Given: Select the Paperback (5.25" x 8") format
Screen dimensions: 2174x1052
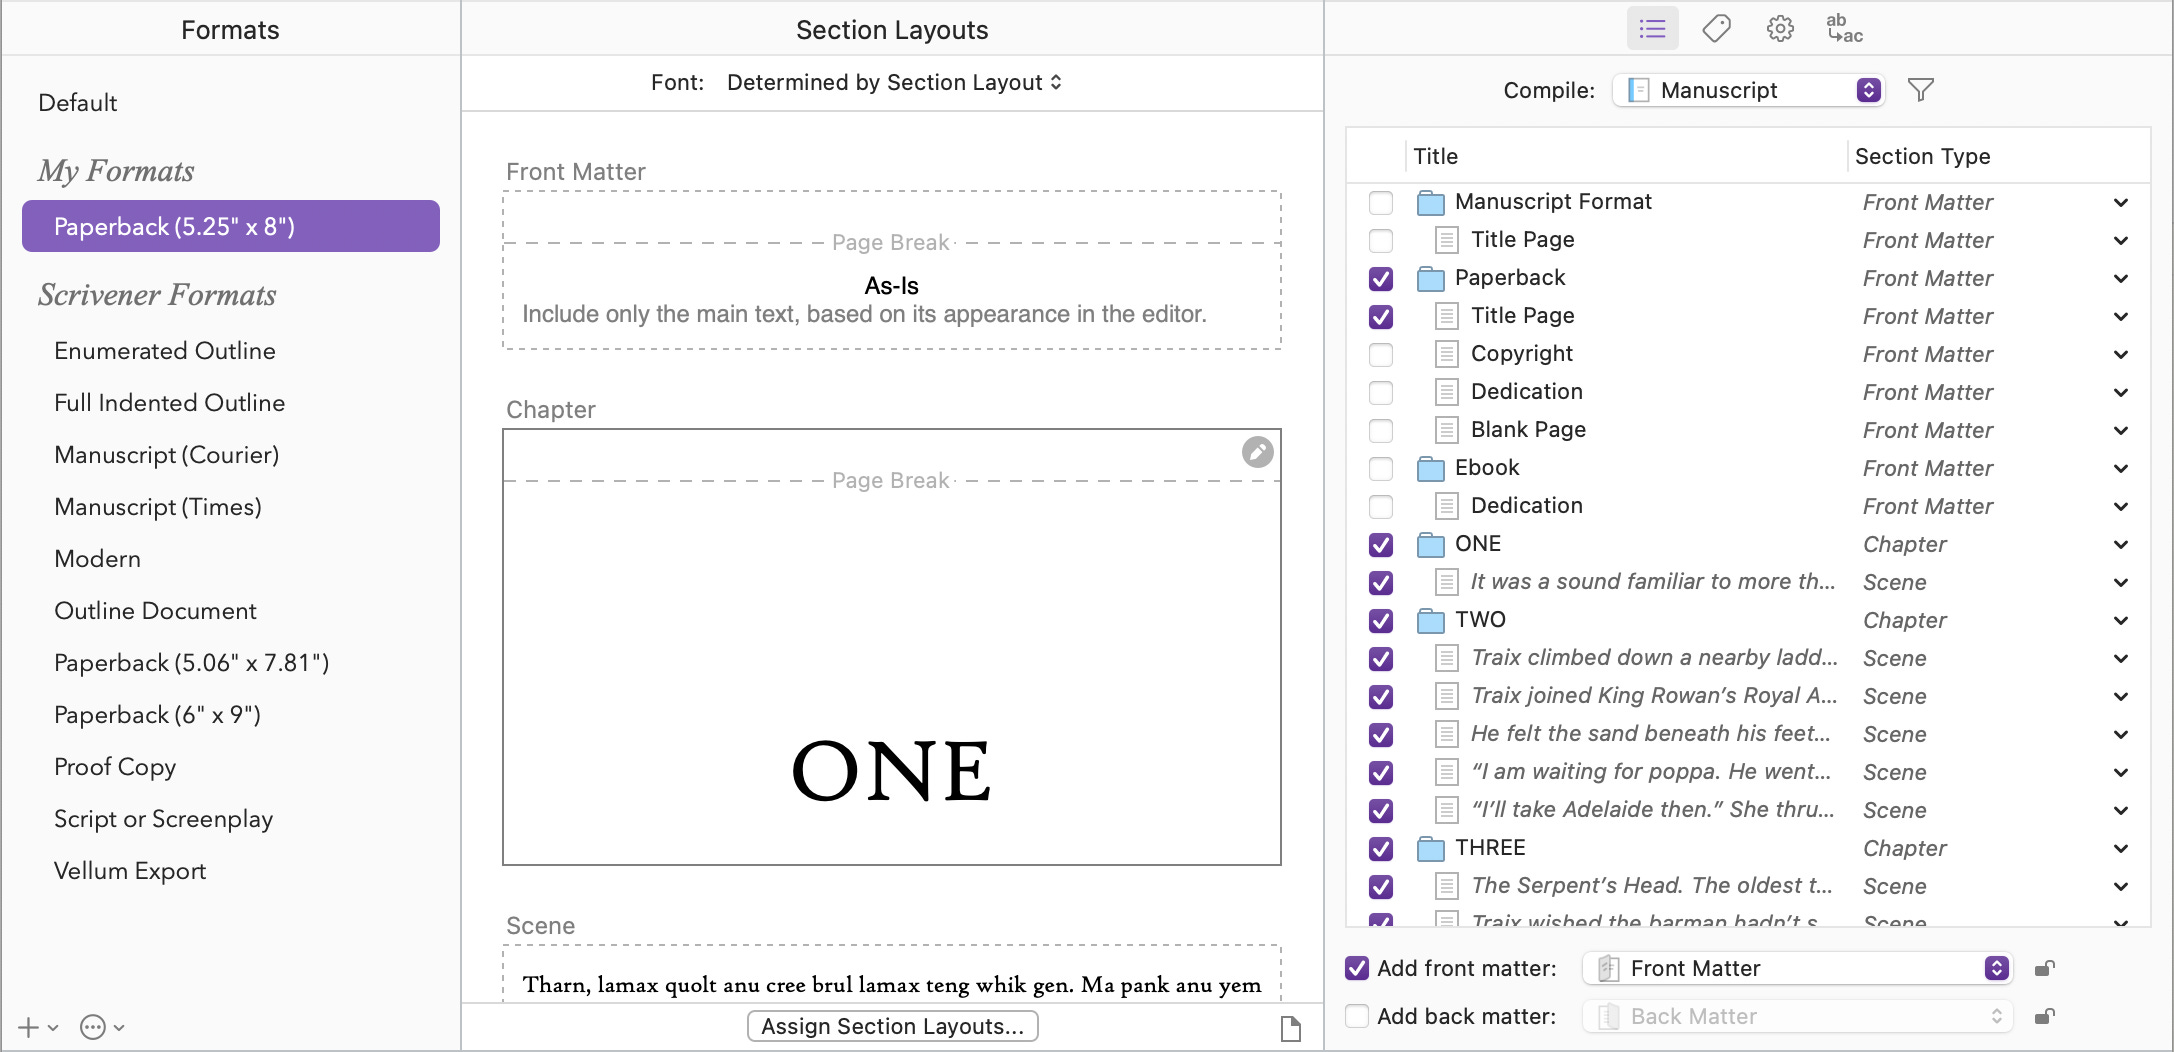Looking at the screenshot, I should click(x=231, y=226).
